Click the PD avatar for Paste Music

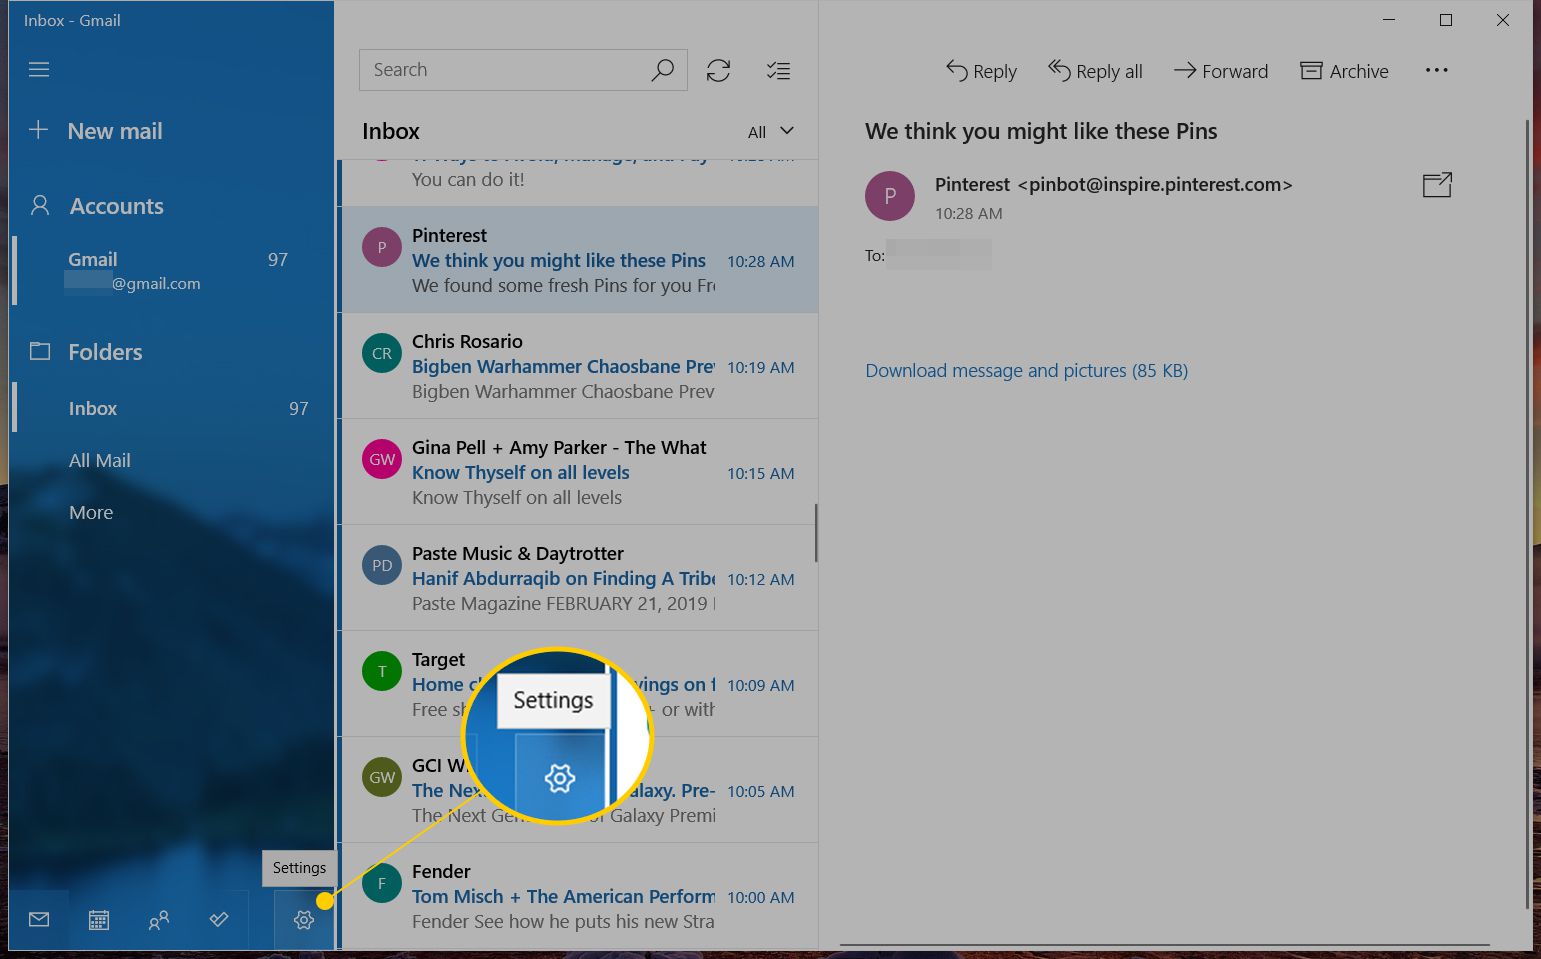382,565
